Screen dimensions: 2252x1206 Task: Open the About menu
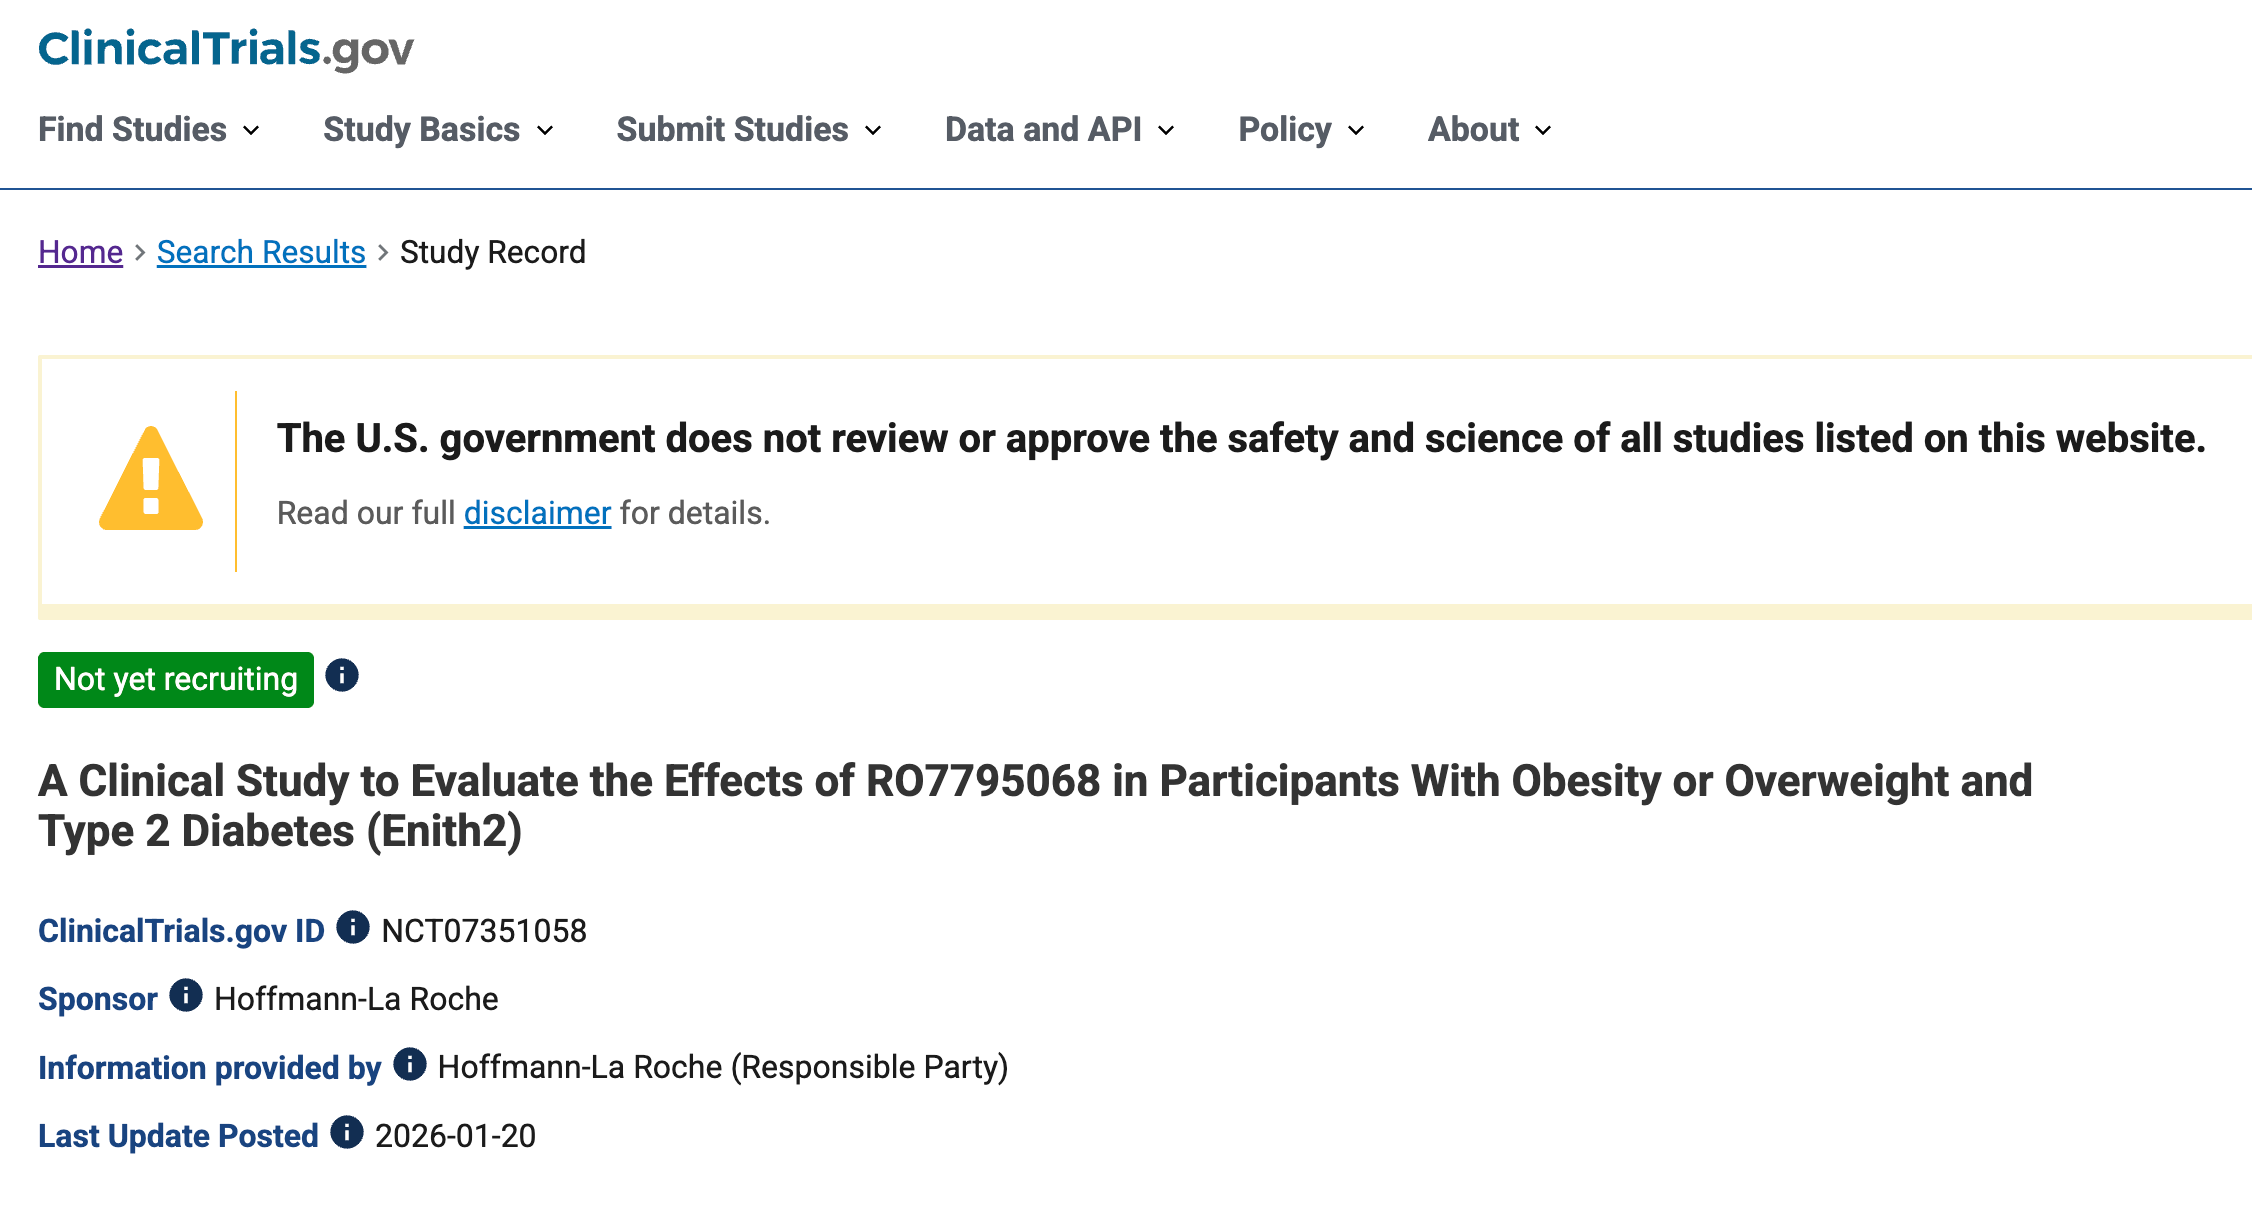click(1489, 129)
